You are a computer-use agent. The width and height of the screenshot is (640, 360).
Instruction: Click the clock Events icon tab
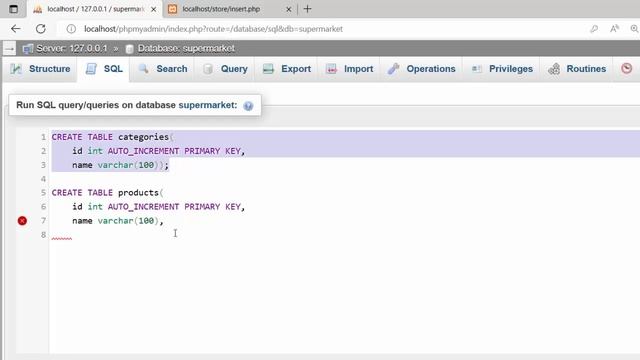pos(627,69)
